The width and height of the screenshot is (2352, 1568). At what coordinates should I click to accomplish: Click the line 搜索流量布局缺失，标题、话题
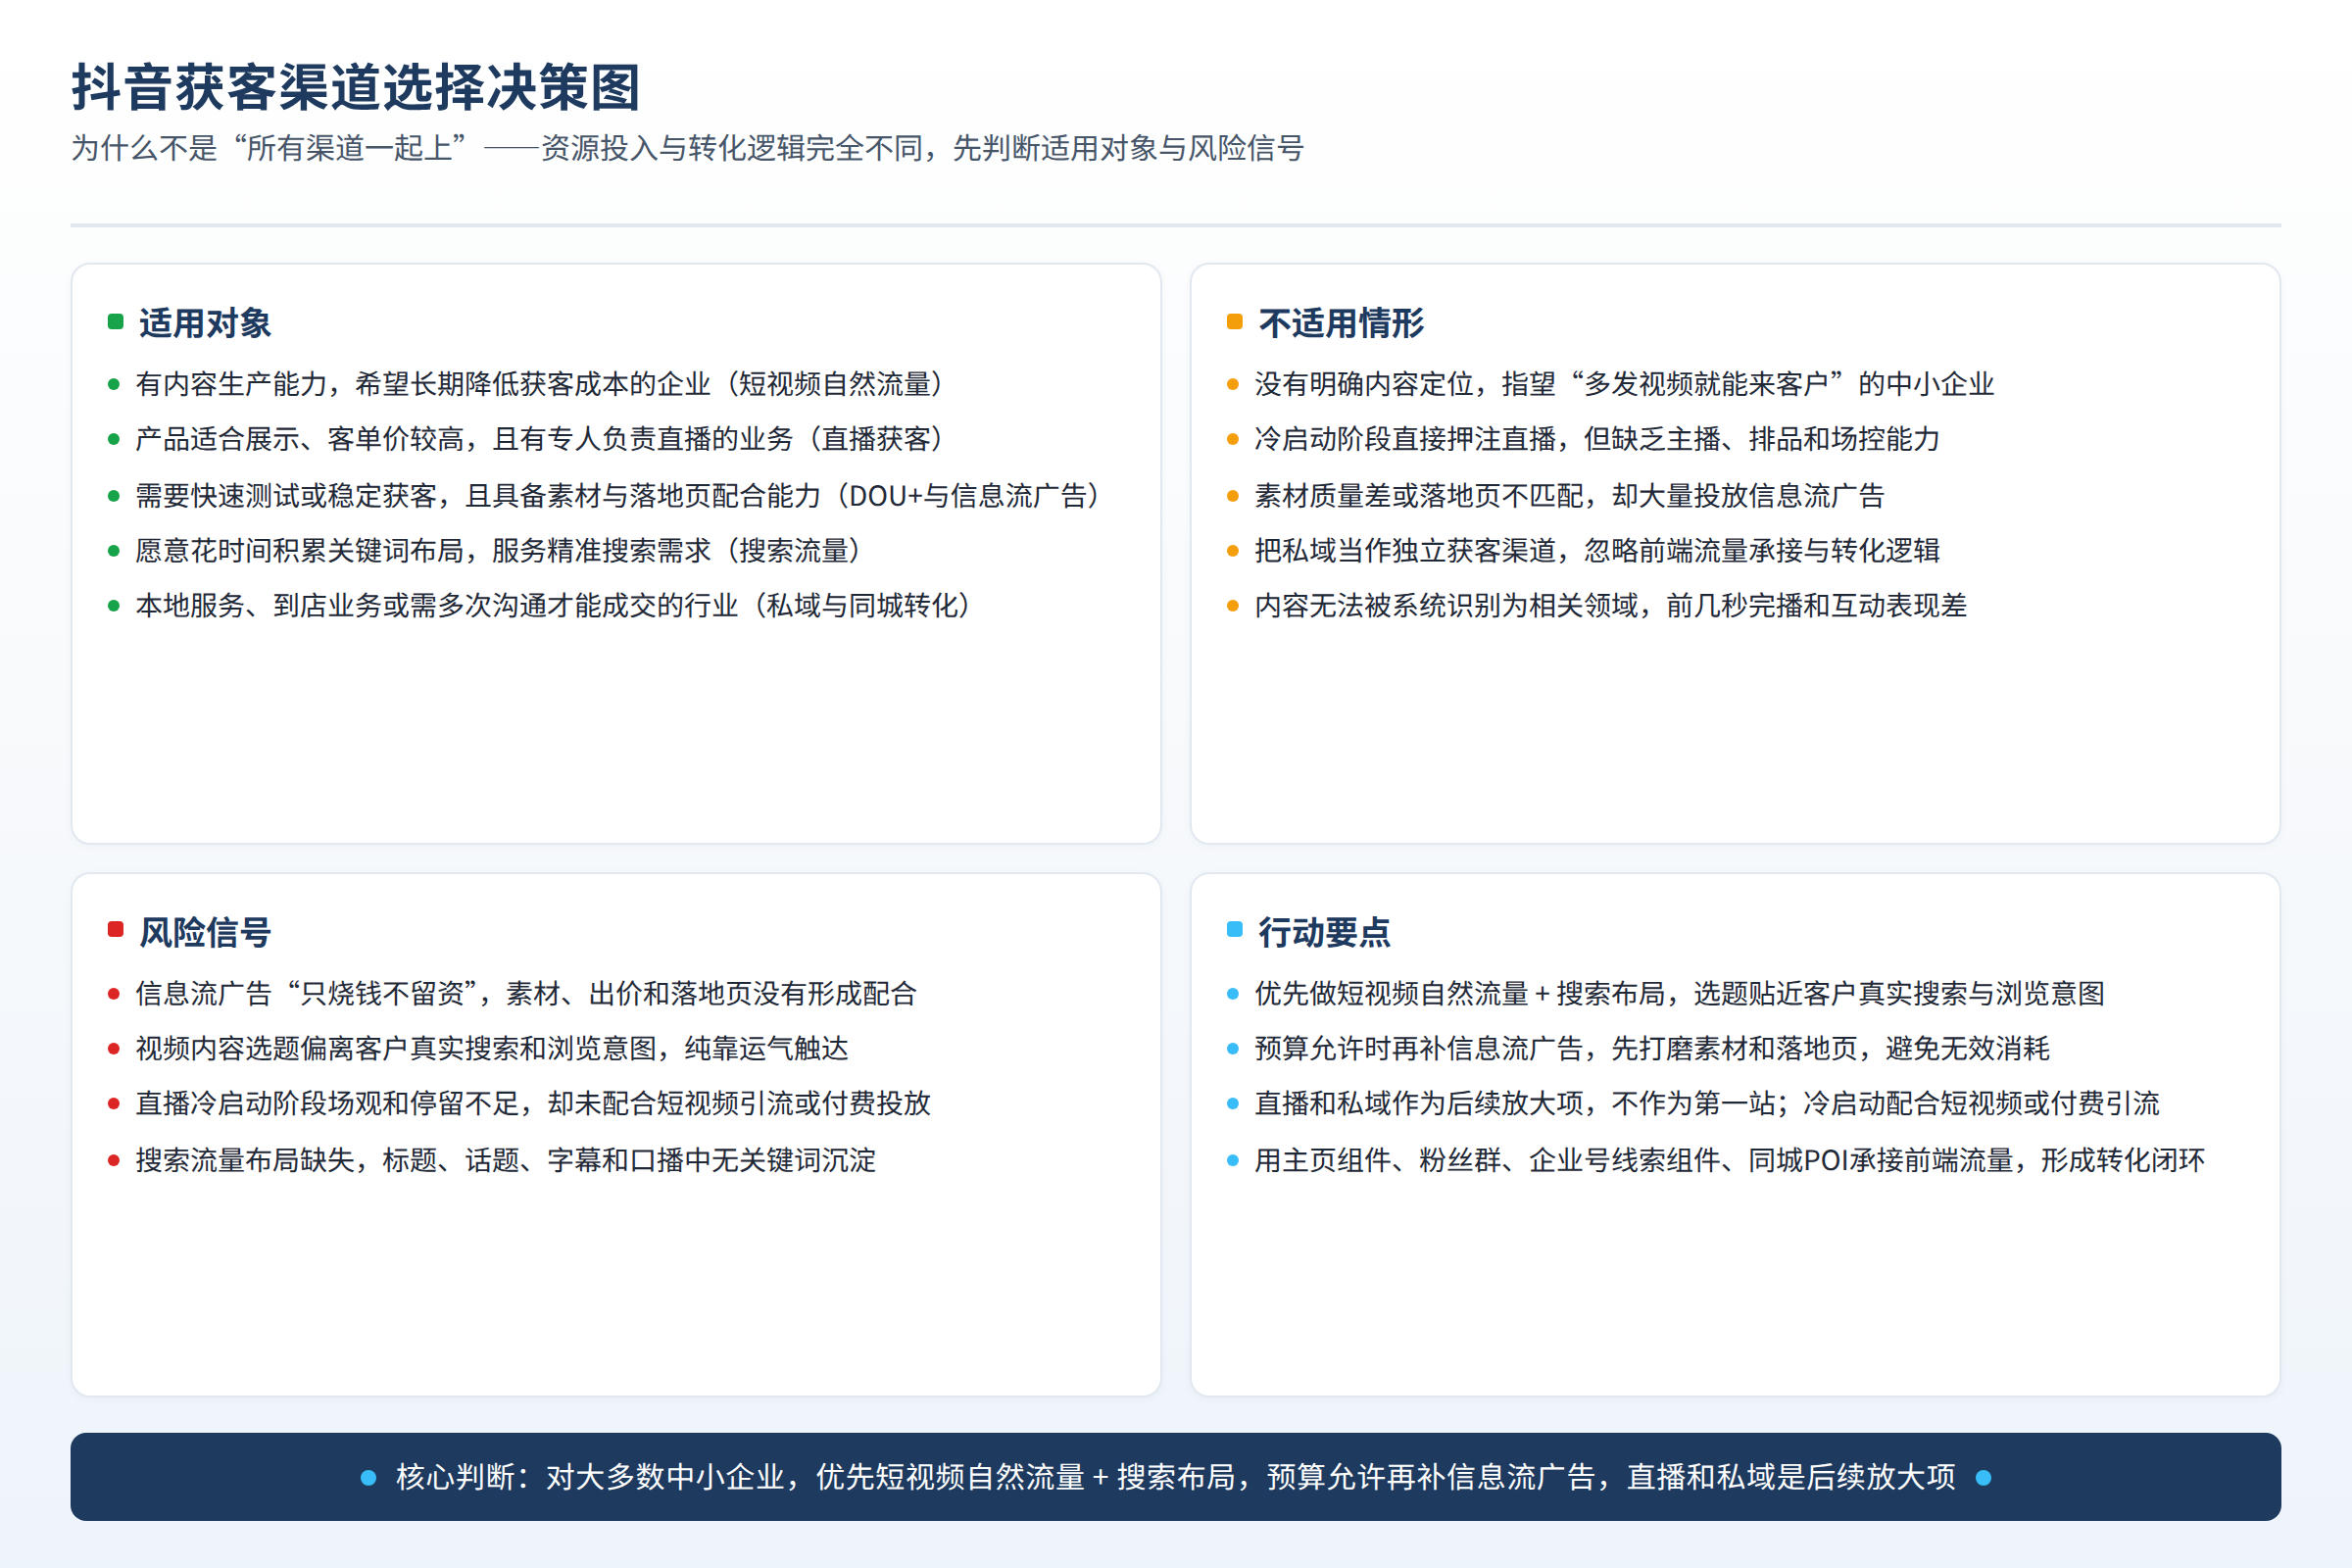pos(506,1161)
